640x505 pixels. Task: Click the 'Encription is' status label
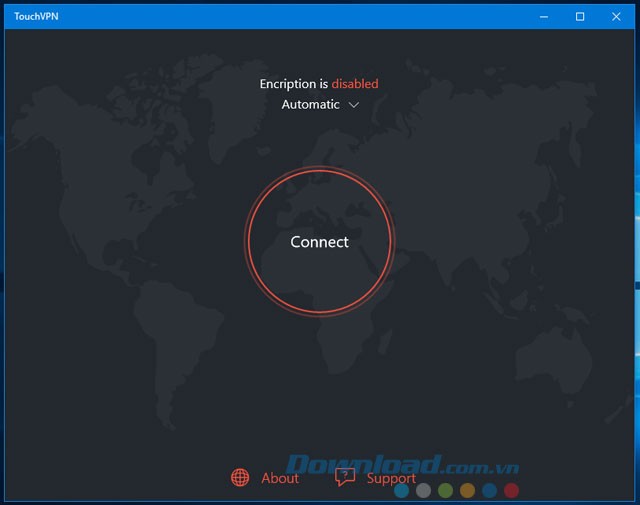(x=294, y=84)
